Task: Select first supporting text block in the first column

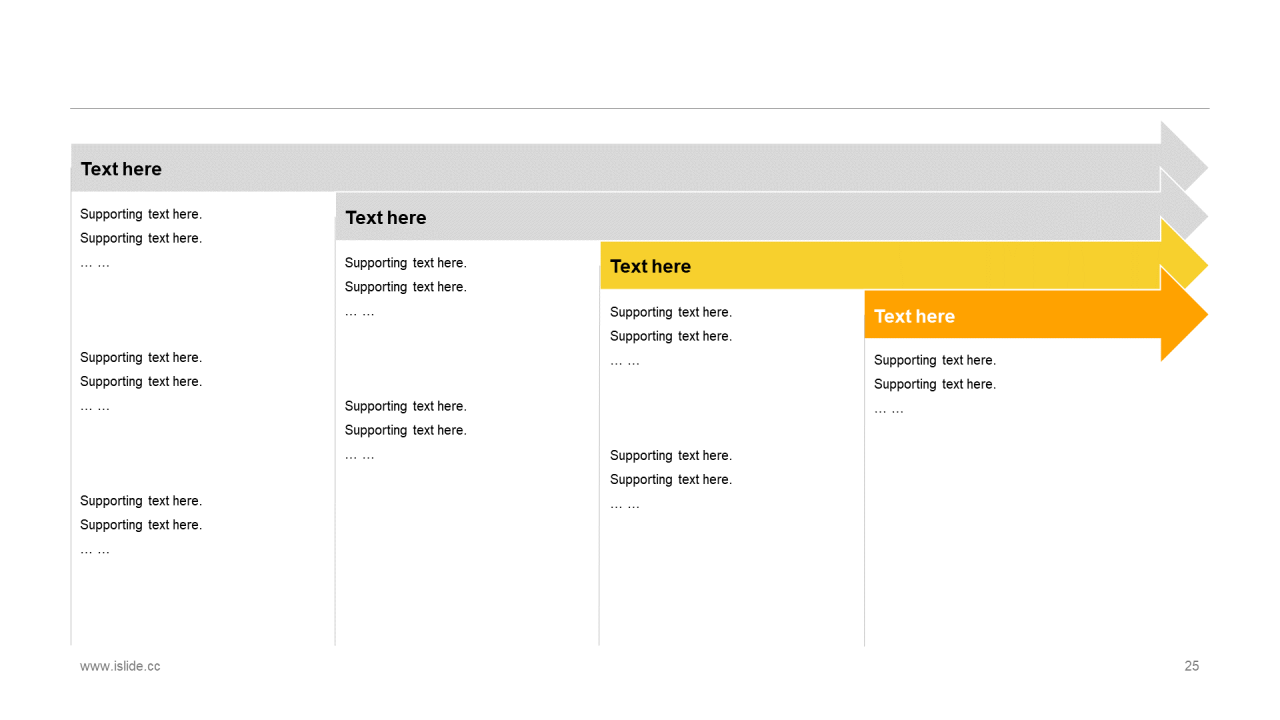Action: point(141,238)
